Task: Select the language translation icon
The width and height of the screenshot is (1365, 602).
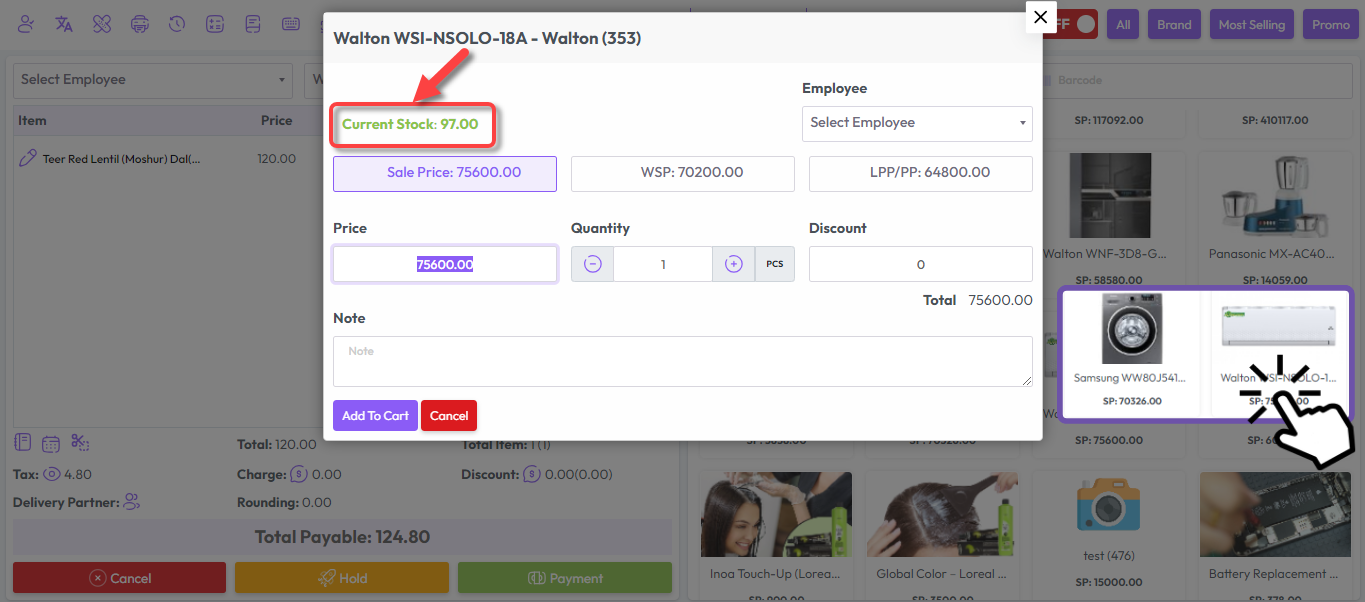Action: click(x=63, y=24)
